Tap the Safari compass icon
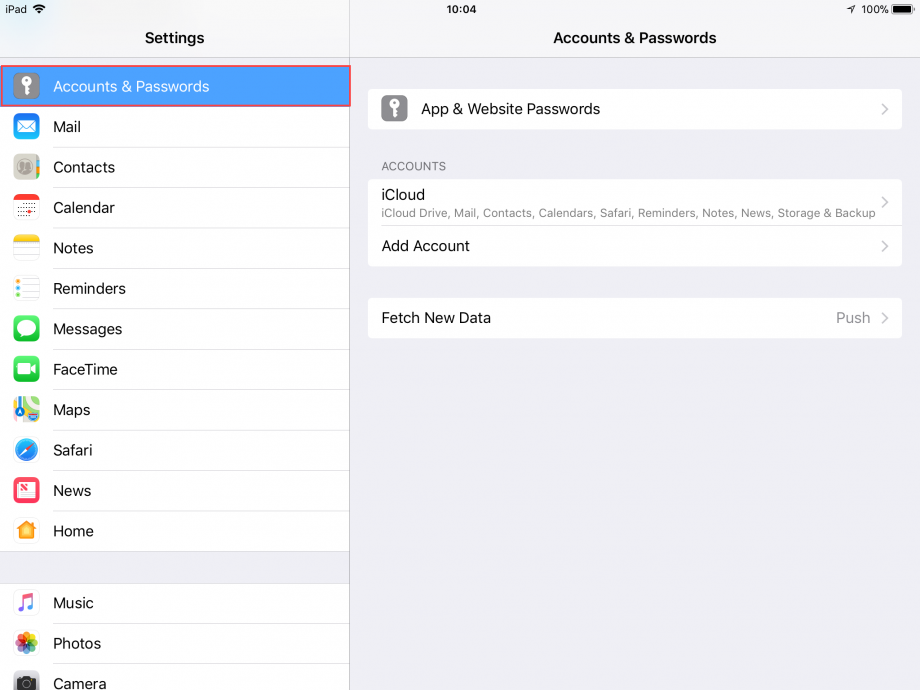The width and height of the screenshot is (920, 690). (27, 450)
